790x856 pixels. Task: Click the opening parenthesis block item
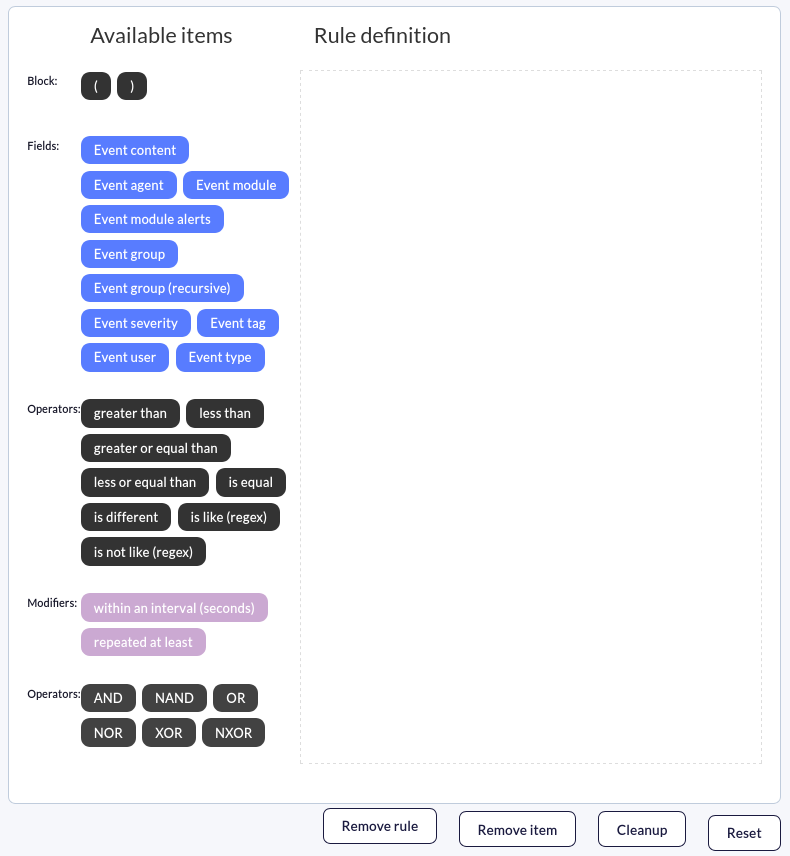[96, 86]
